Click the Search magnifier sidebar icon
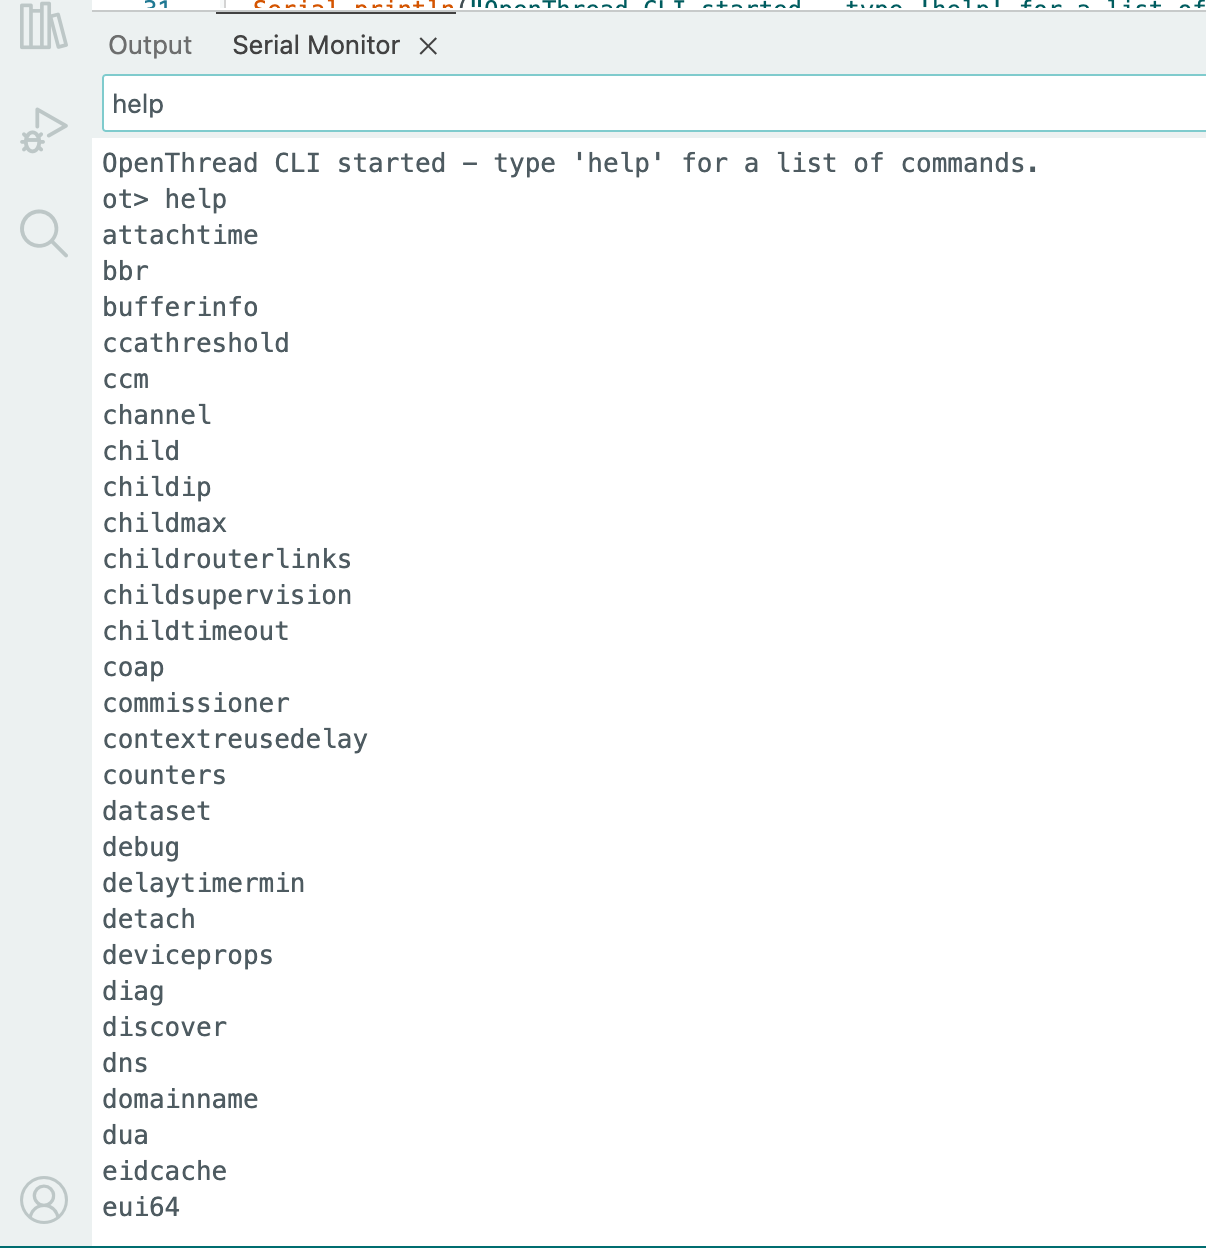1206x1248 pixels. pyautogui.click(x=44, y=234)
